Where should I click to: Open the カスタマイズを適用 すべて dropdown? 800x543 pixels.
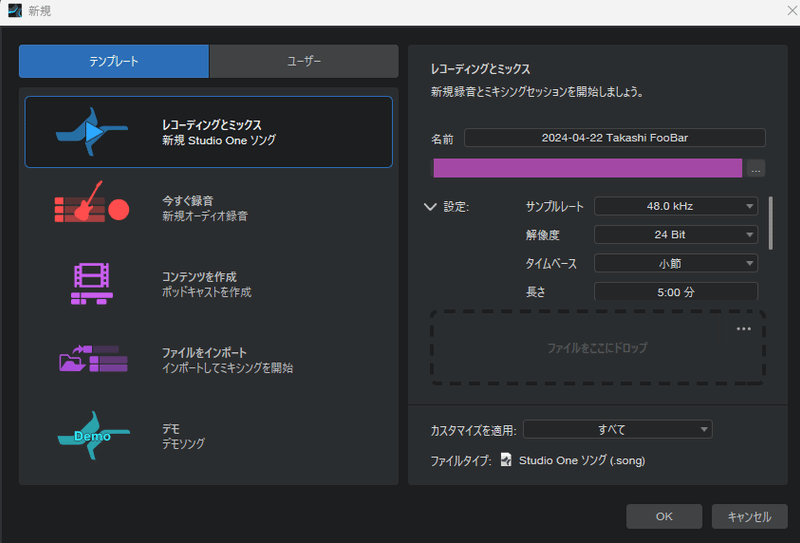pyautogui.click(x=618, y=429)
